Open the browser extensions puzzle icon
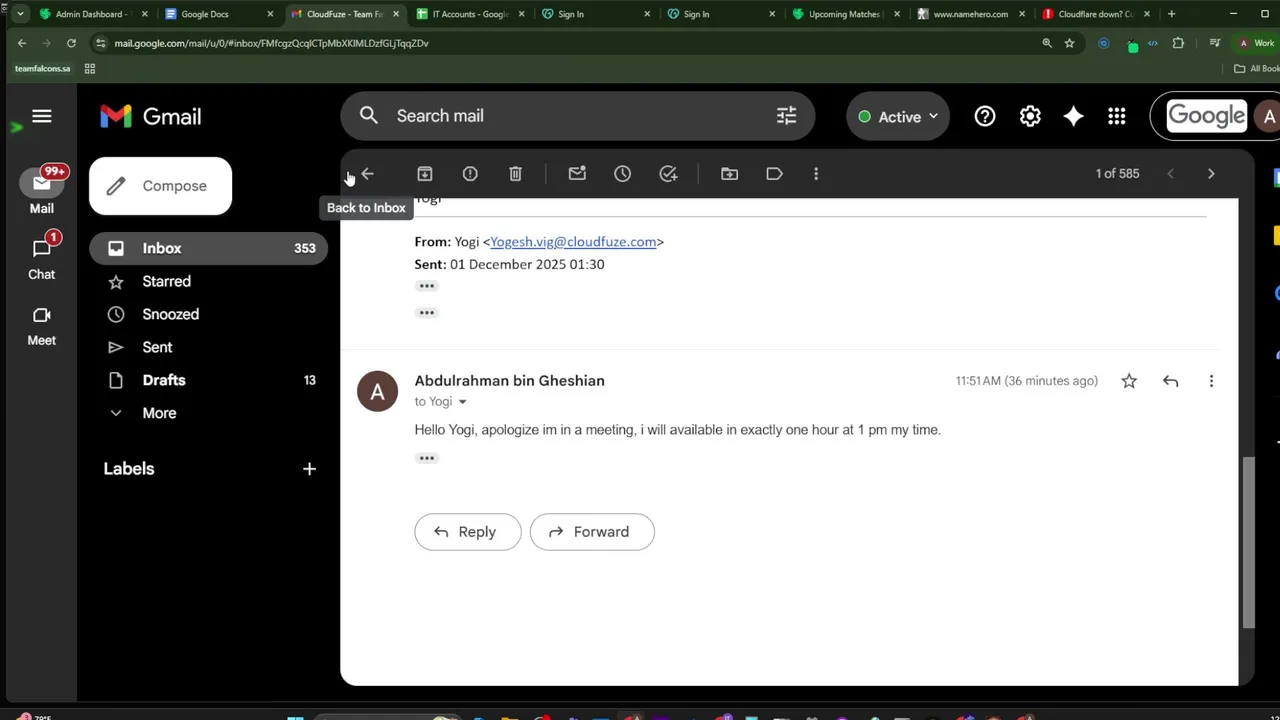 (x=1178, y=43)
